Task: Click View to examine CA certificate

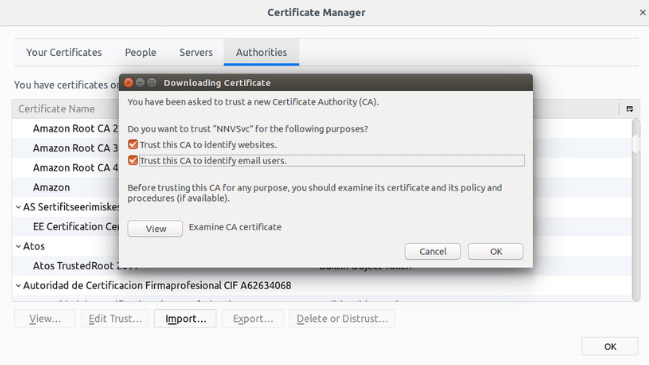Action: click(x=155, y=228)
